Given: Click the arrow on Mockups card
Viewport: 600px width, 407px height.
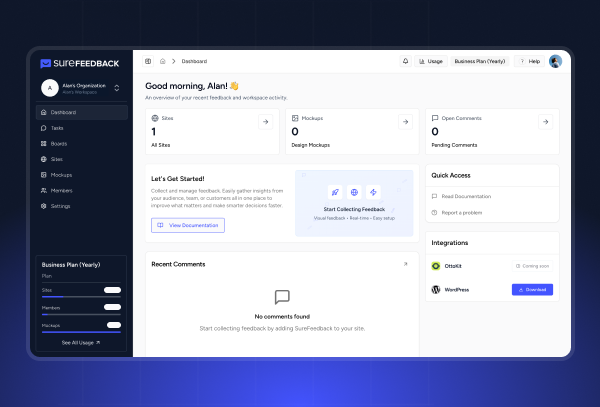Looking at the screenshot, I should click(x=405, y=122).
